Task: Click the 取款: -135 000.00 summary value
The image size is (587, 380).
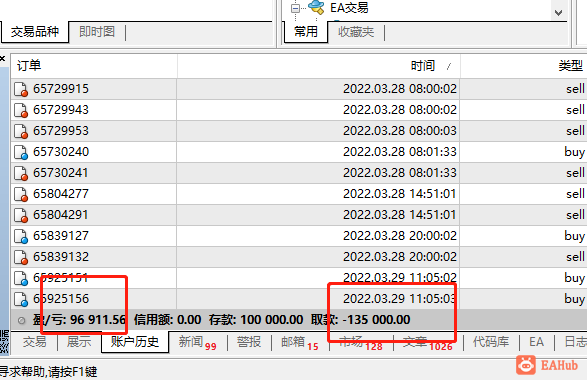Action: pos(360,320)
